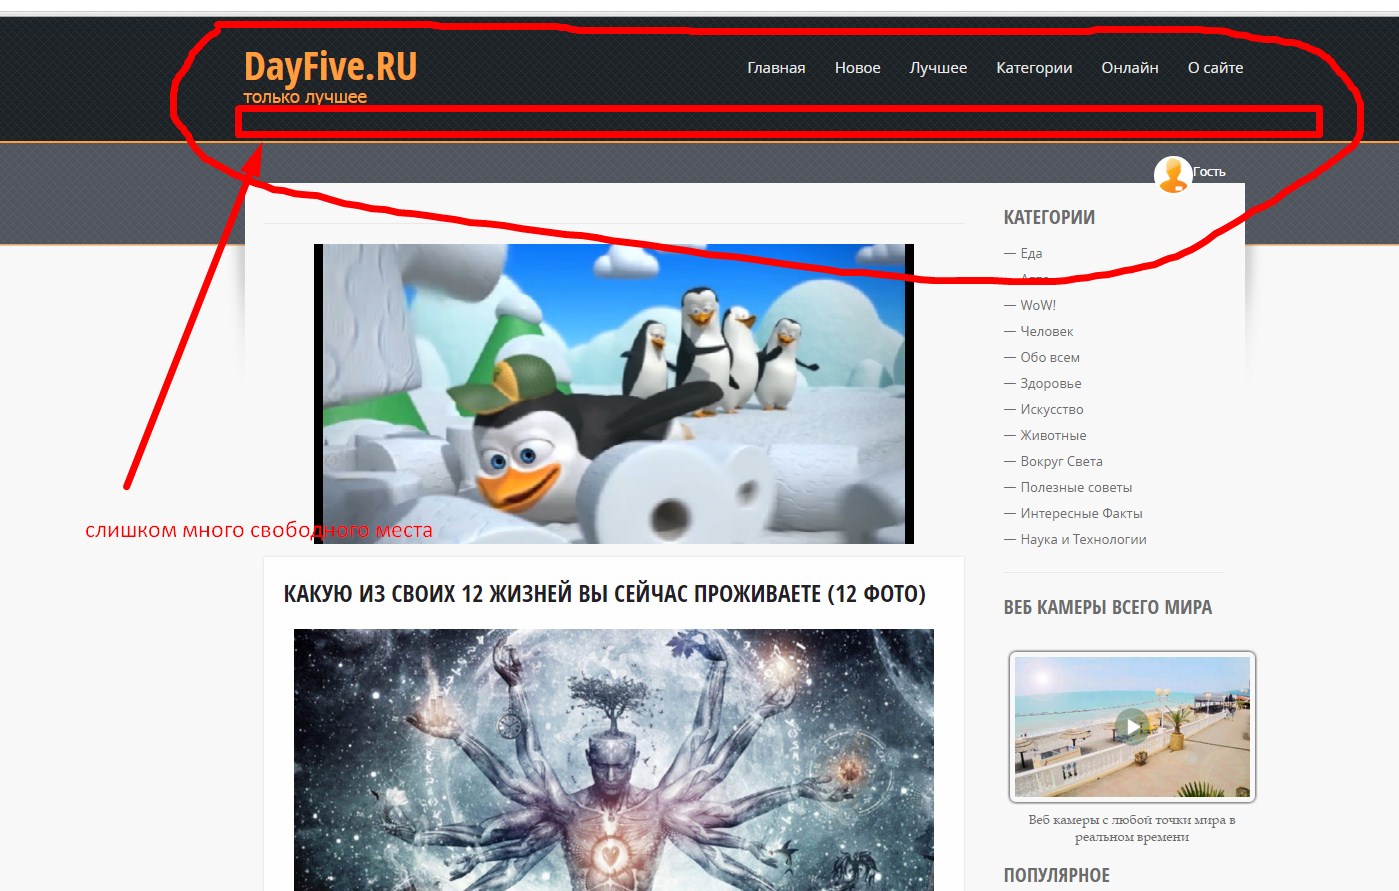Click the Веб камеры всего мира heading
The width and height of the screenshot is (1399, 891).
(1108, 607)
